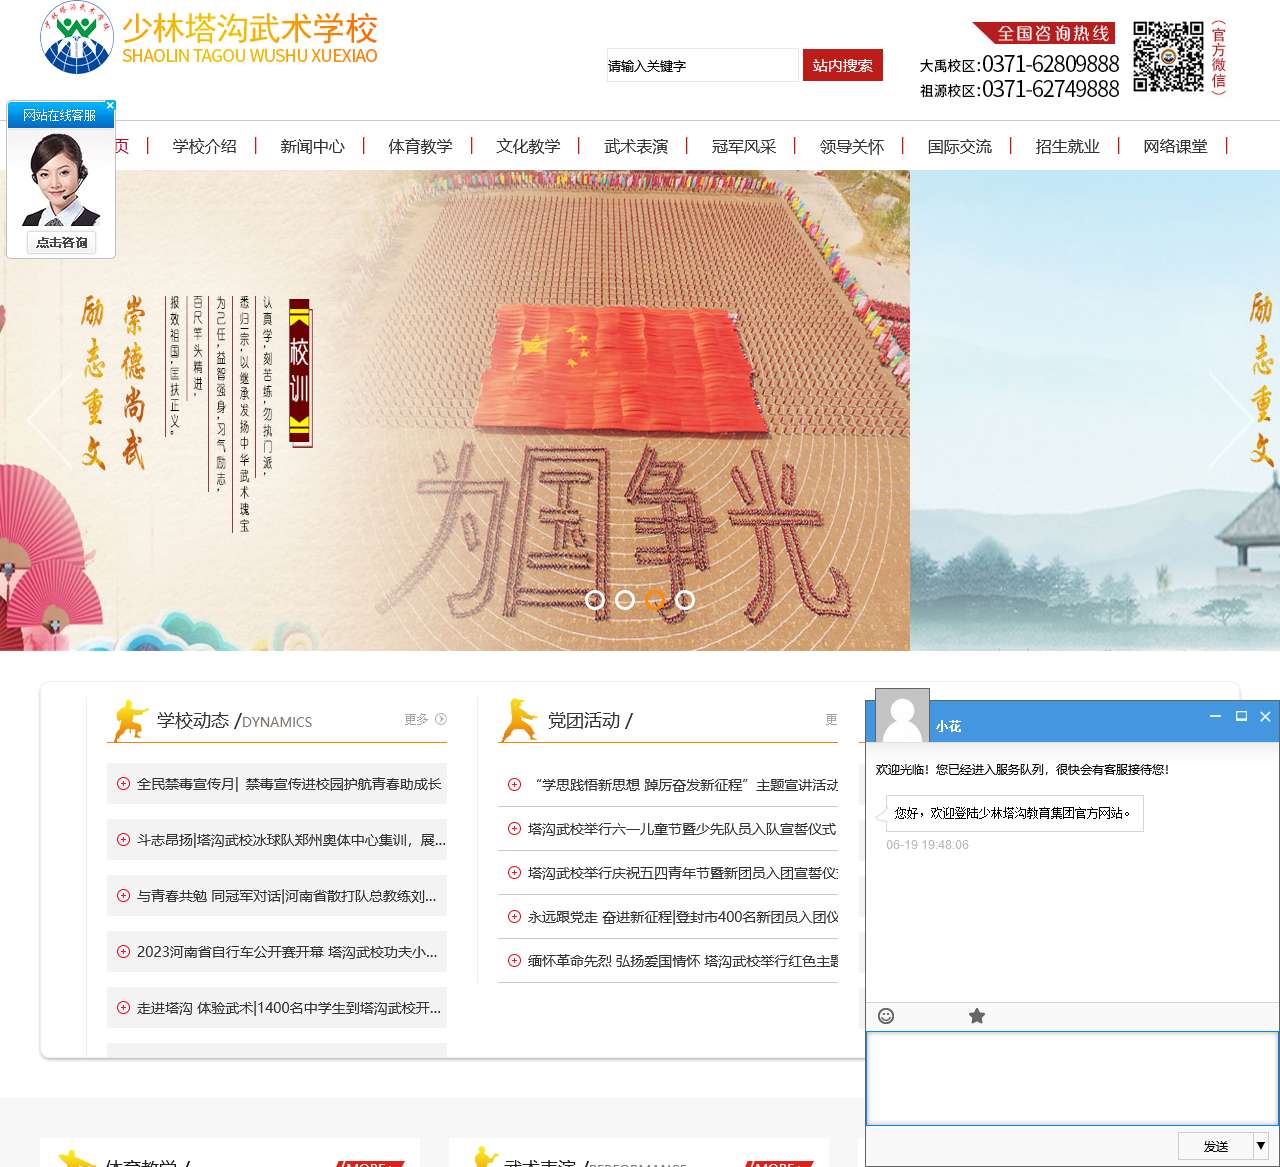Viewport: 1280px width, 1167px height.
Task: Open the 体育教学 menu item
Action: [420, 146]
